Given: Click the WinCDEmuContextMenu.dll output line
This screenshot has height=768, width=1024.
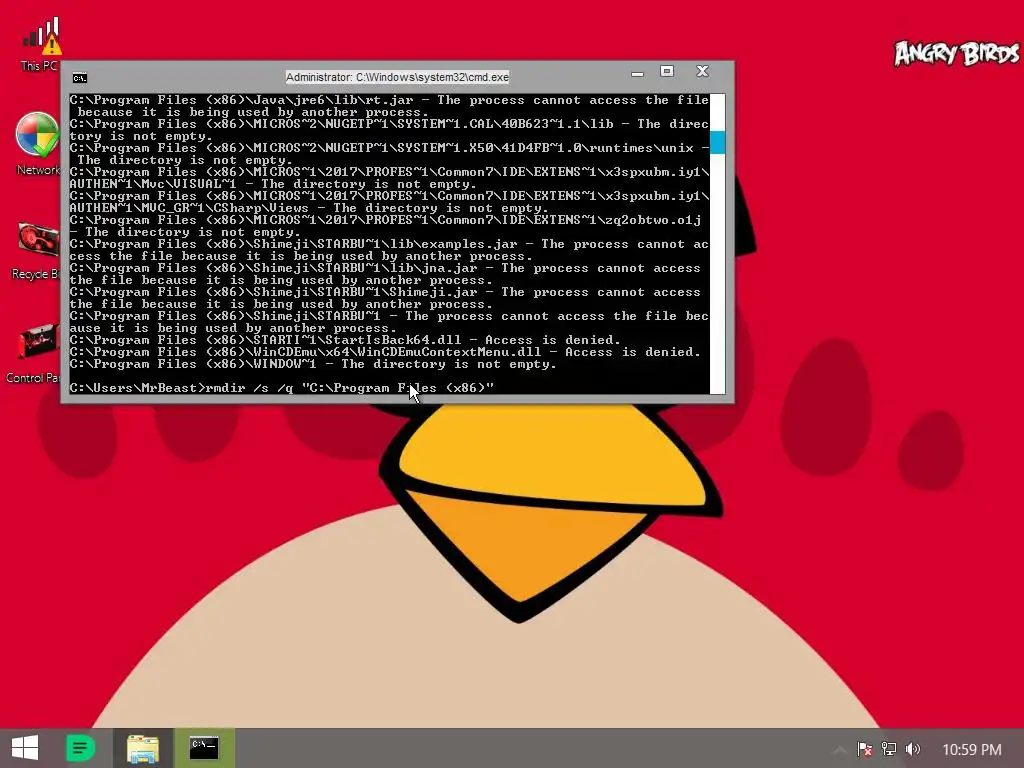Looking at the screenshot, I should tap(385, 352).
